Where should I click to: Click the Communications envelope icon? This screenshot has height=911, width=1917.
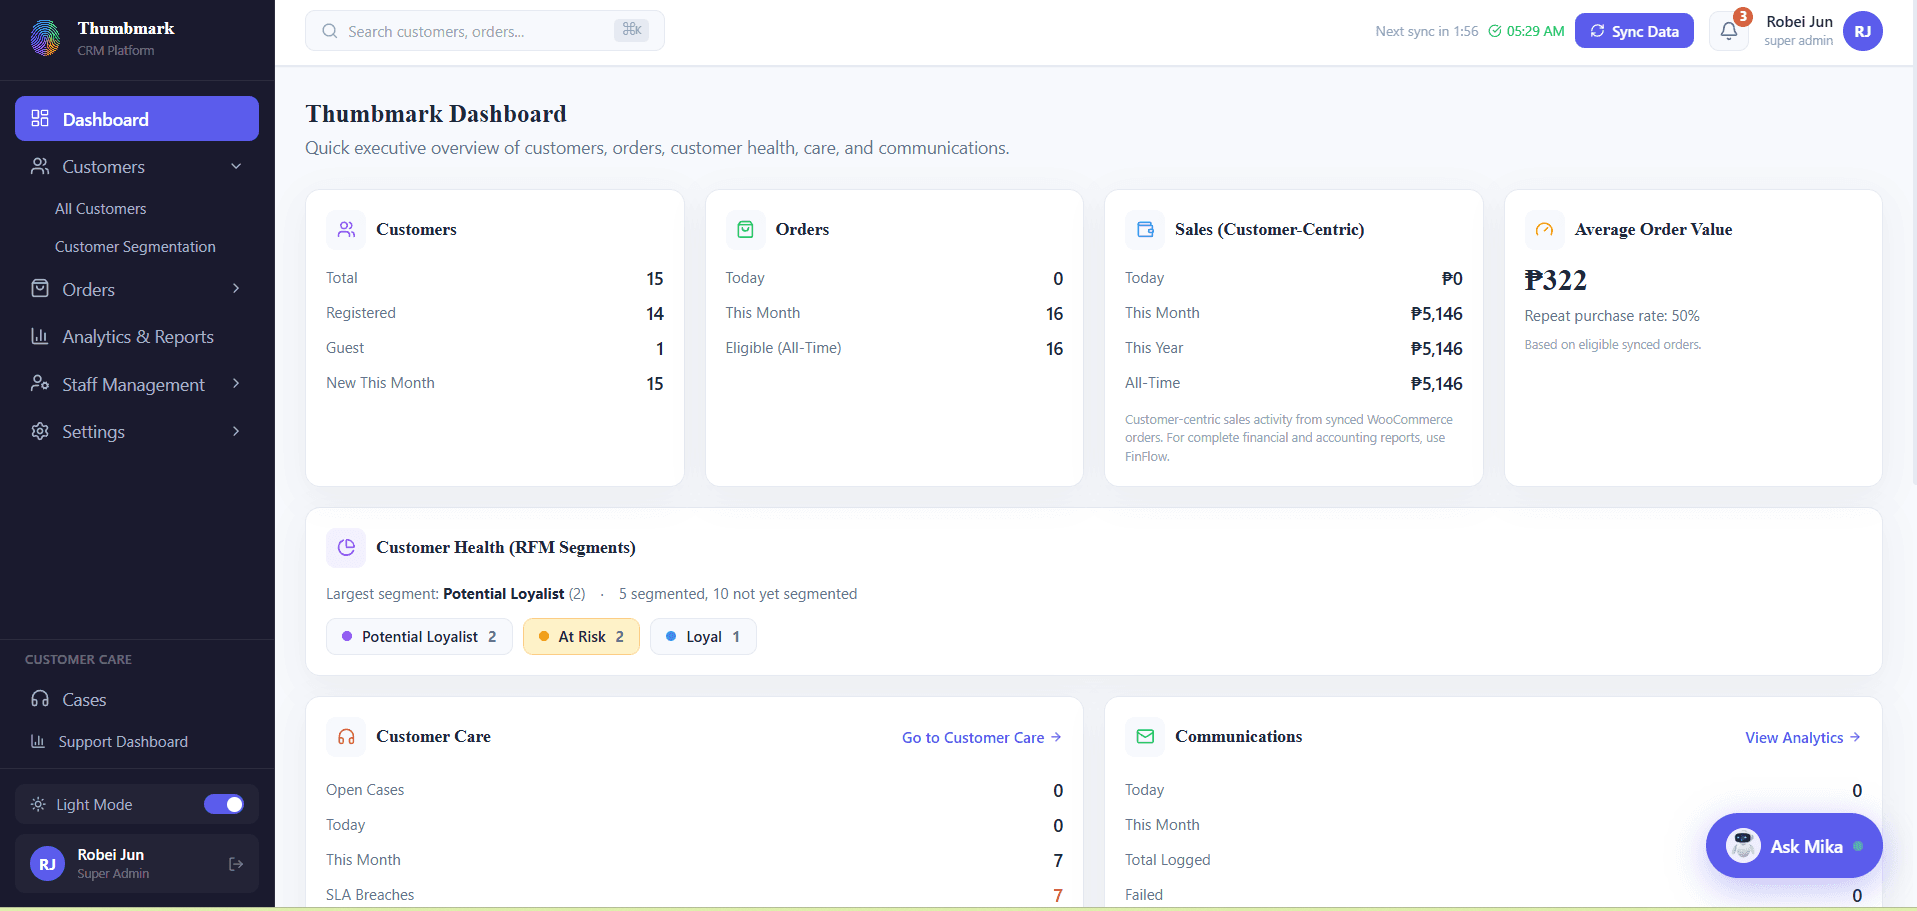pyautogui.click(x=1145, y=736)
